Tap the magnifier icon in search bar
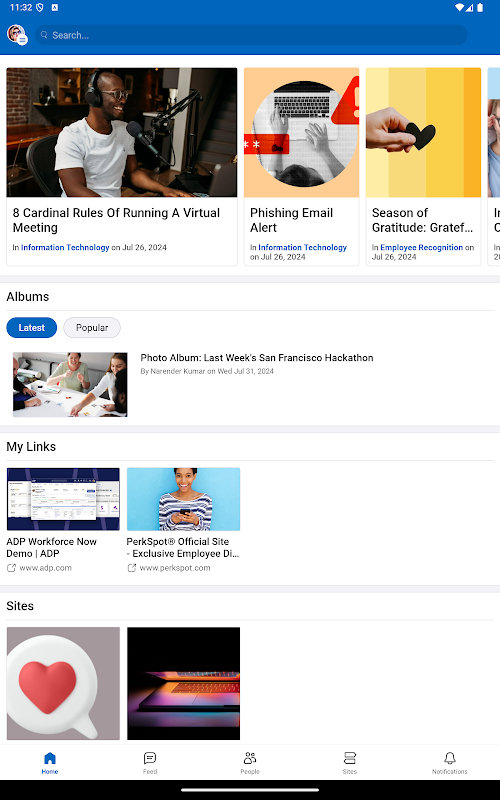The height and width of the screenshot is (800, 500). point(44,35)
